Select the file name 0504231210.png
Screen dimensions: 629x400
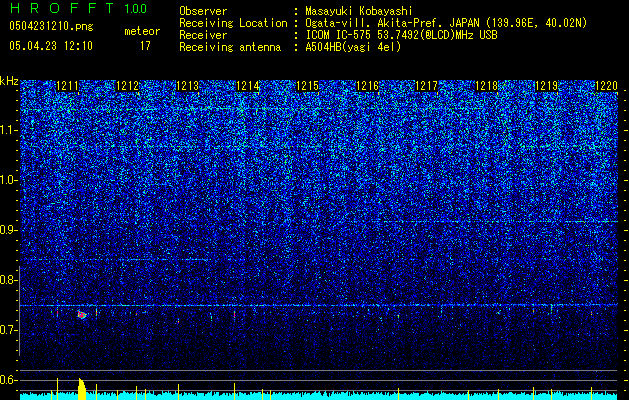[x=51, y=26]
